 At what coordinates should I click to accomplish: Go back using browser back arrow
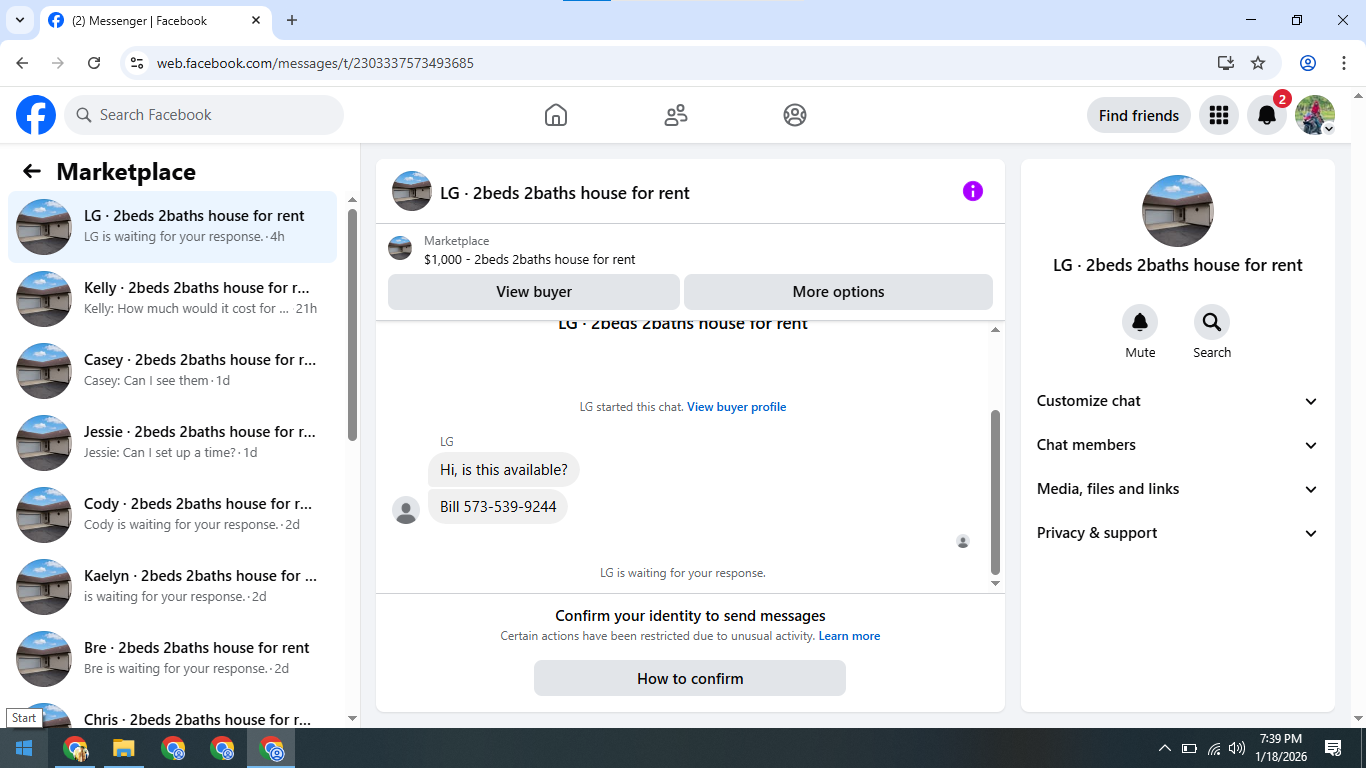point(22,63)
